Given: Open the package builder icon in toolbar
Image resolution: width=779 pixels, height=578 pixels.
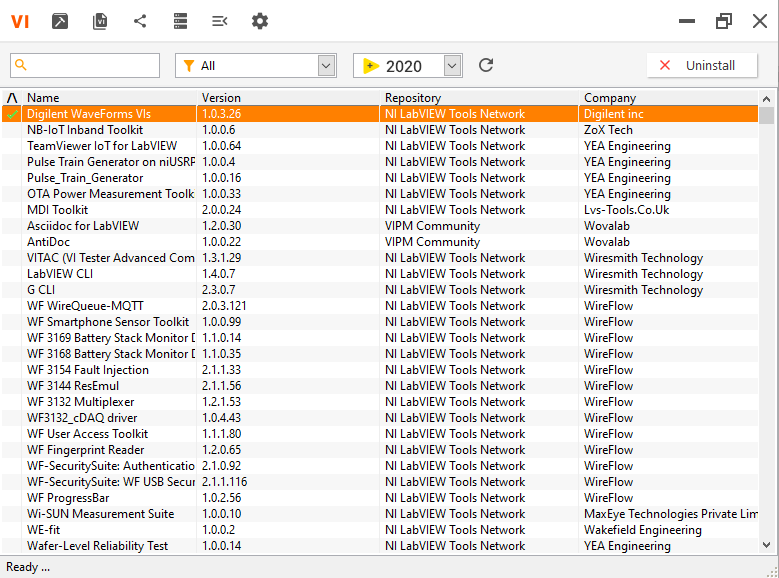Looking at the screenshot, I should pyautogui.click(x=60, y=21).
